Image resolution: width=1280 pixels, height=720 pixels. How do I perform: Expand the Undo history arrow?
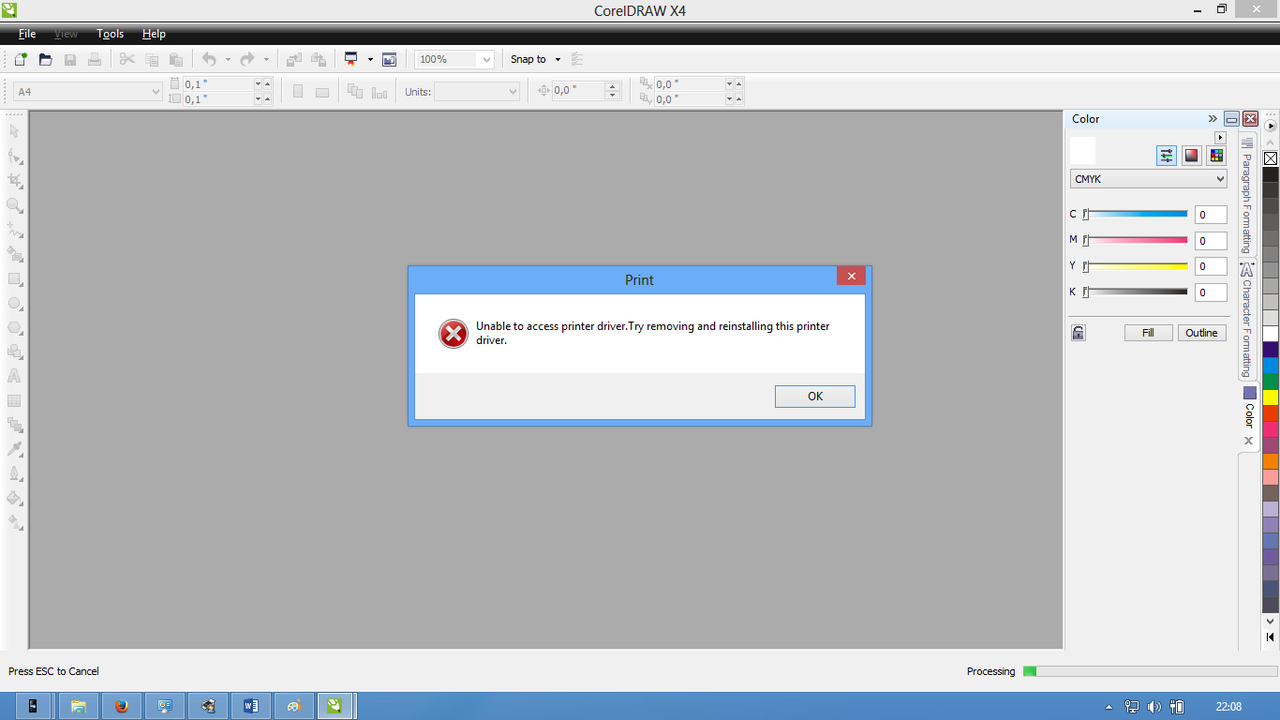pyautogui.click(x=228, y=60)
